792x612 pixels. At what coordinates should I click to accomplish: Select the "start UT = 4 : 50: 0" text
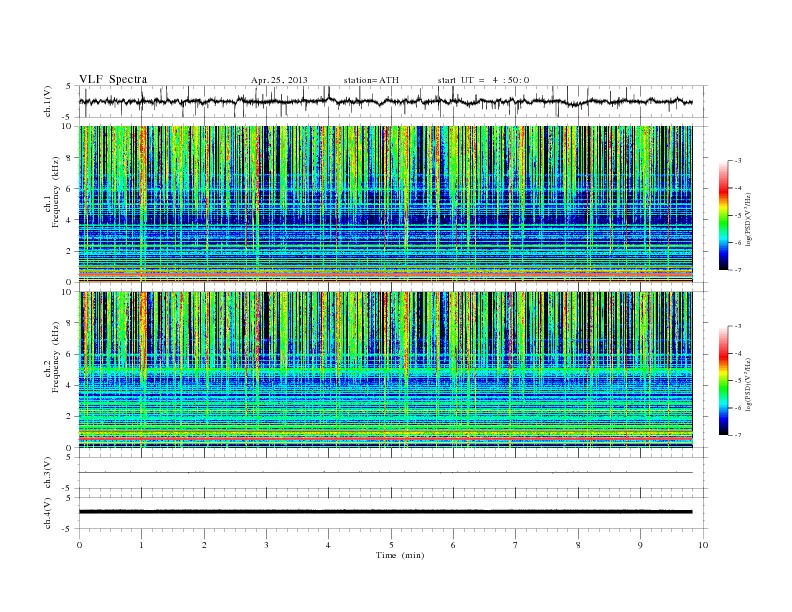click(484, 80)
